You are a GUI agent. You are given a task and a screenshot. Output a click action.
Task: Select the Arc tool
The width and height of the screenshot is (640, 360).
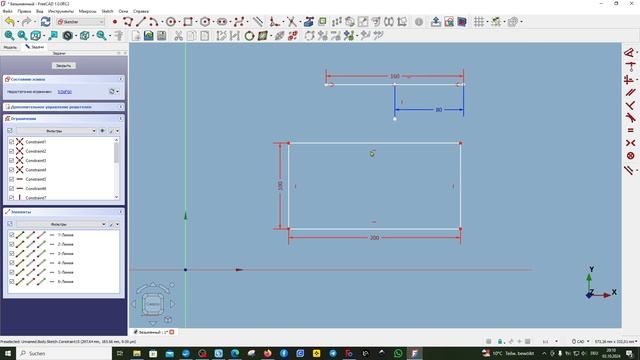(x=153, y=22)
